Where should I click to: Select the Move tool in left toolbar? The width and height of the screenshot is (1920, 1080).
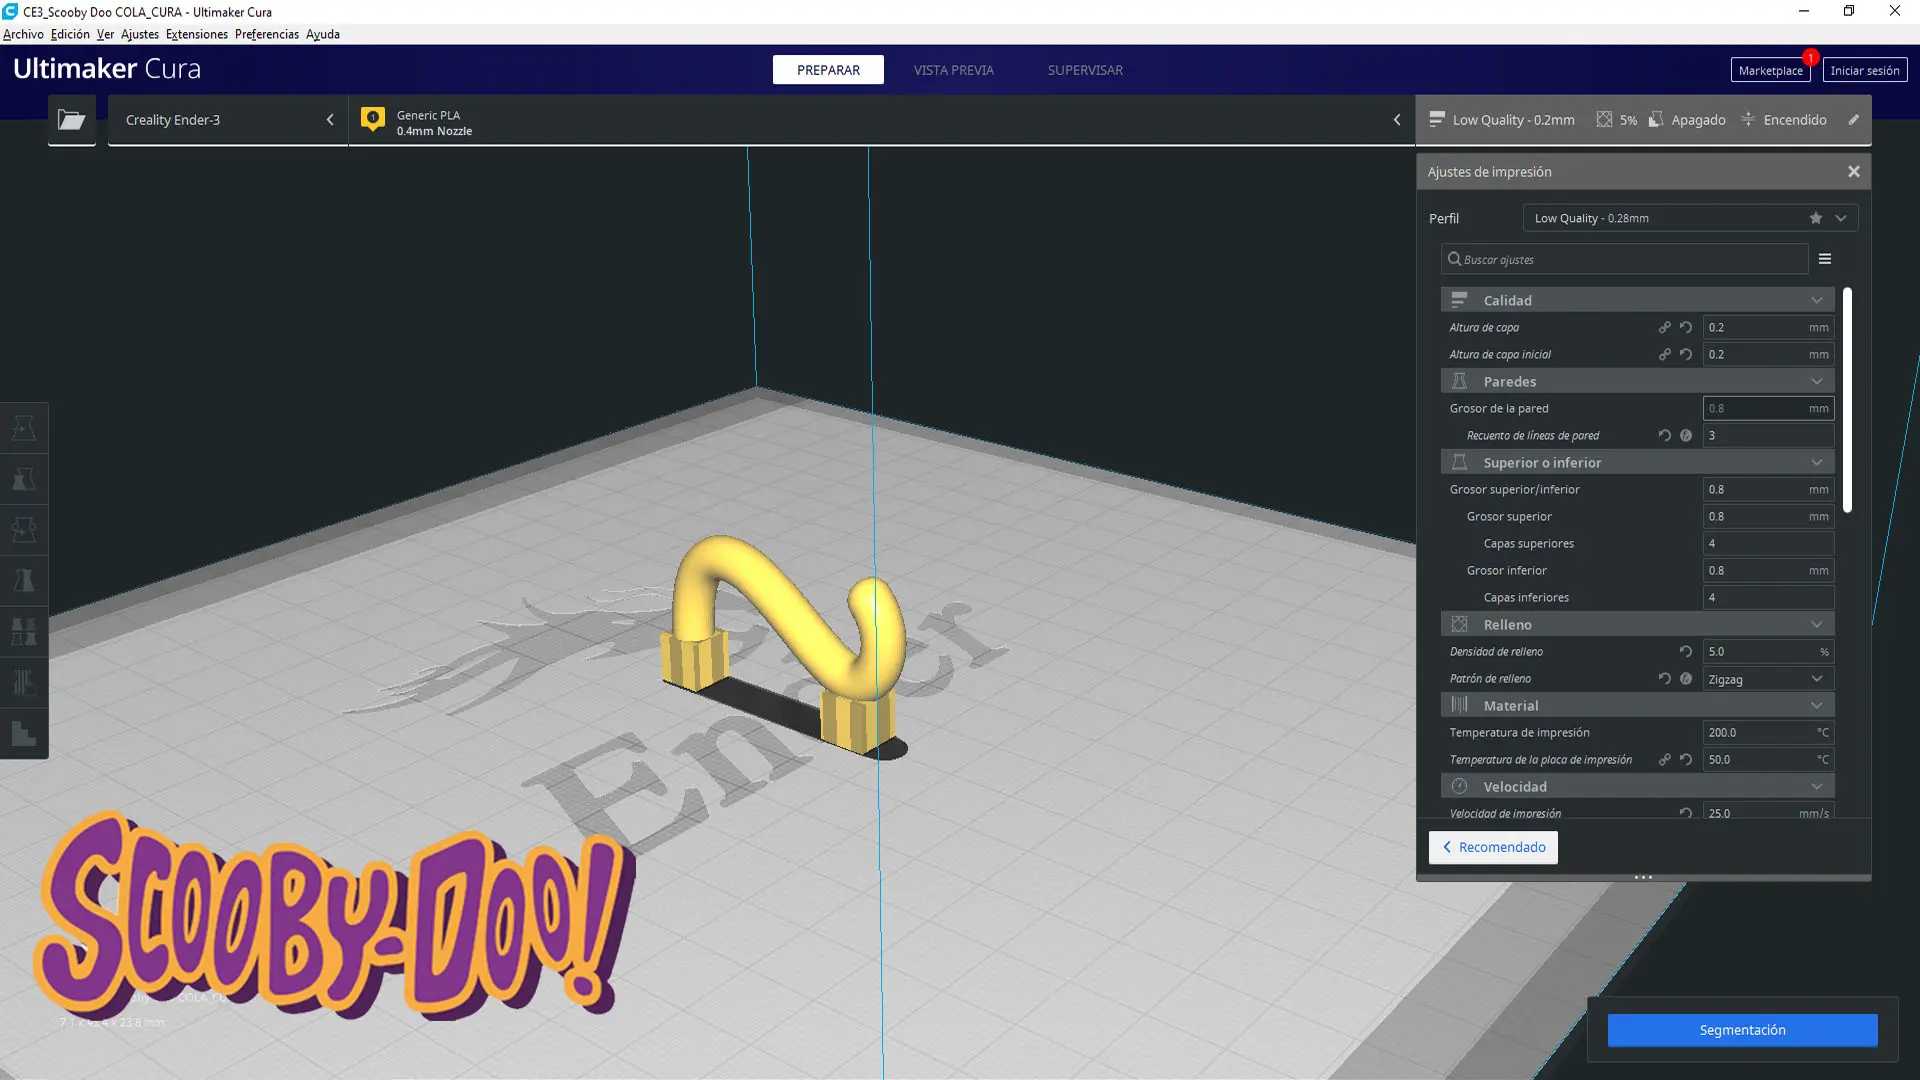click(24, 428)
